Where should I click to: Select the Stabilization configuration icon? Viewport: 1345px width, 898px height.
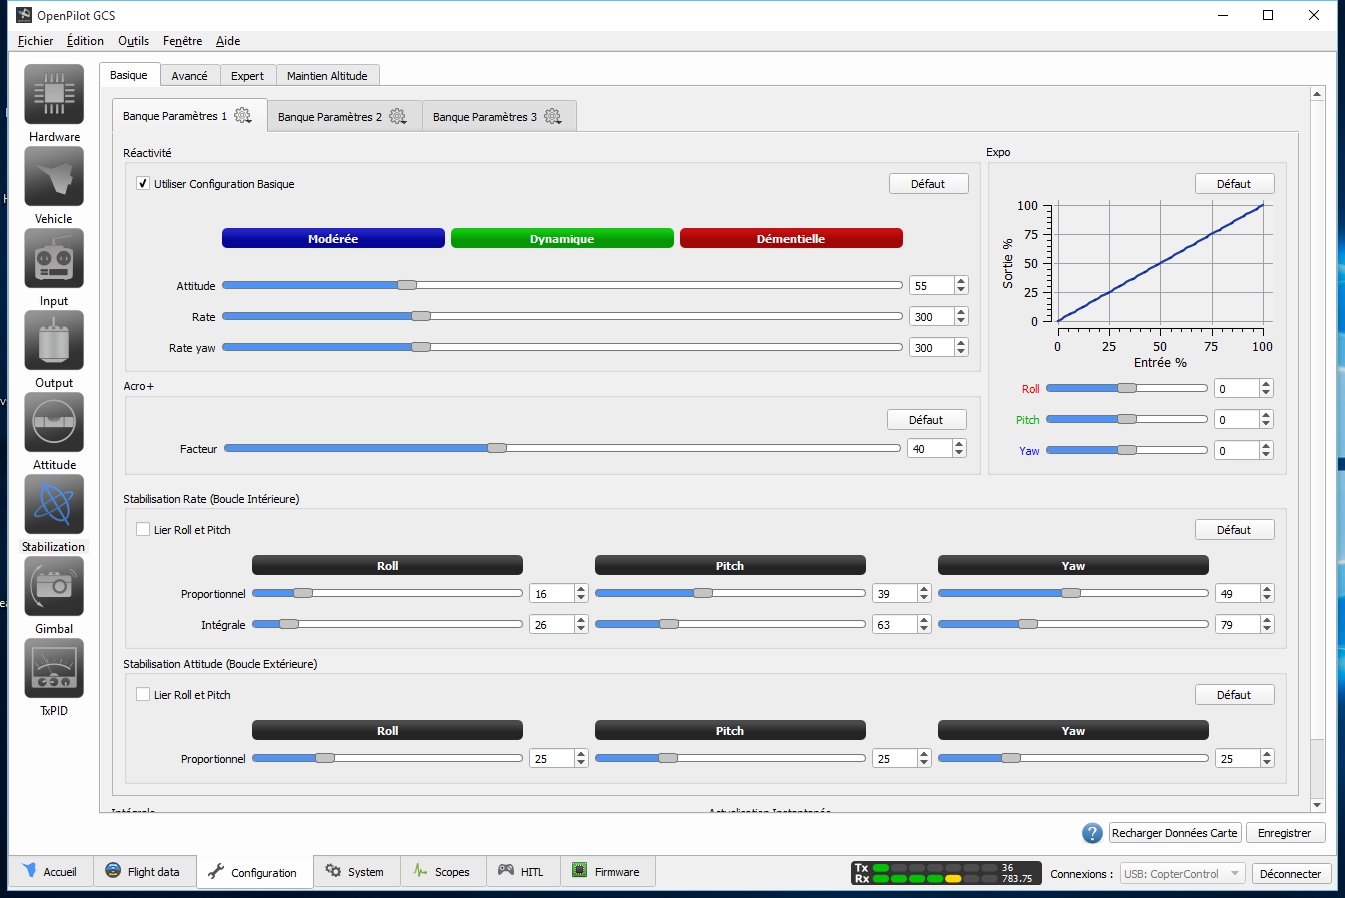coord(54,505)
